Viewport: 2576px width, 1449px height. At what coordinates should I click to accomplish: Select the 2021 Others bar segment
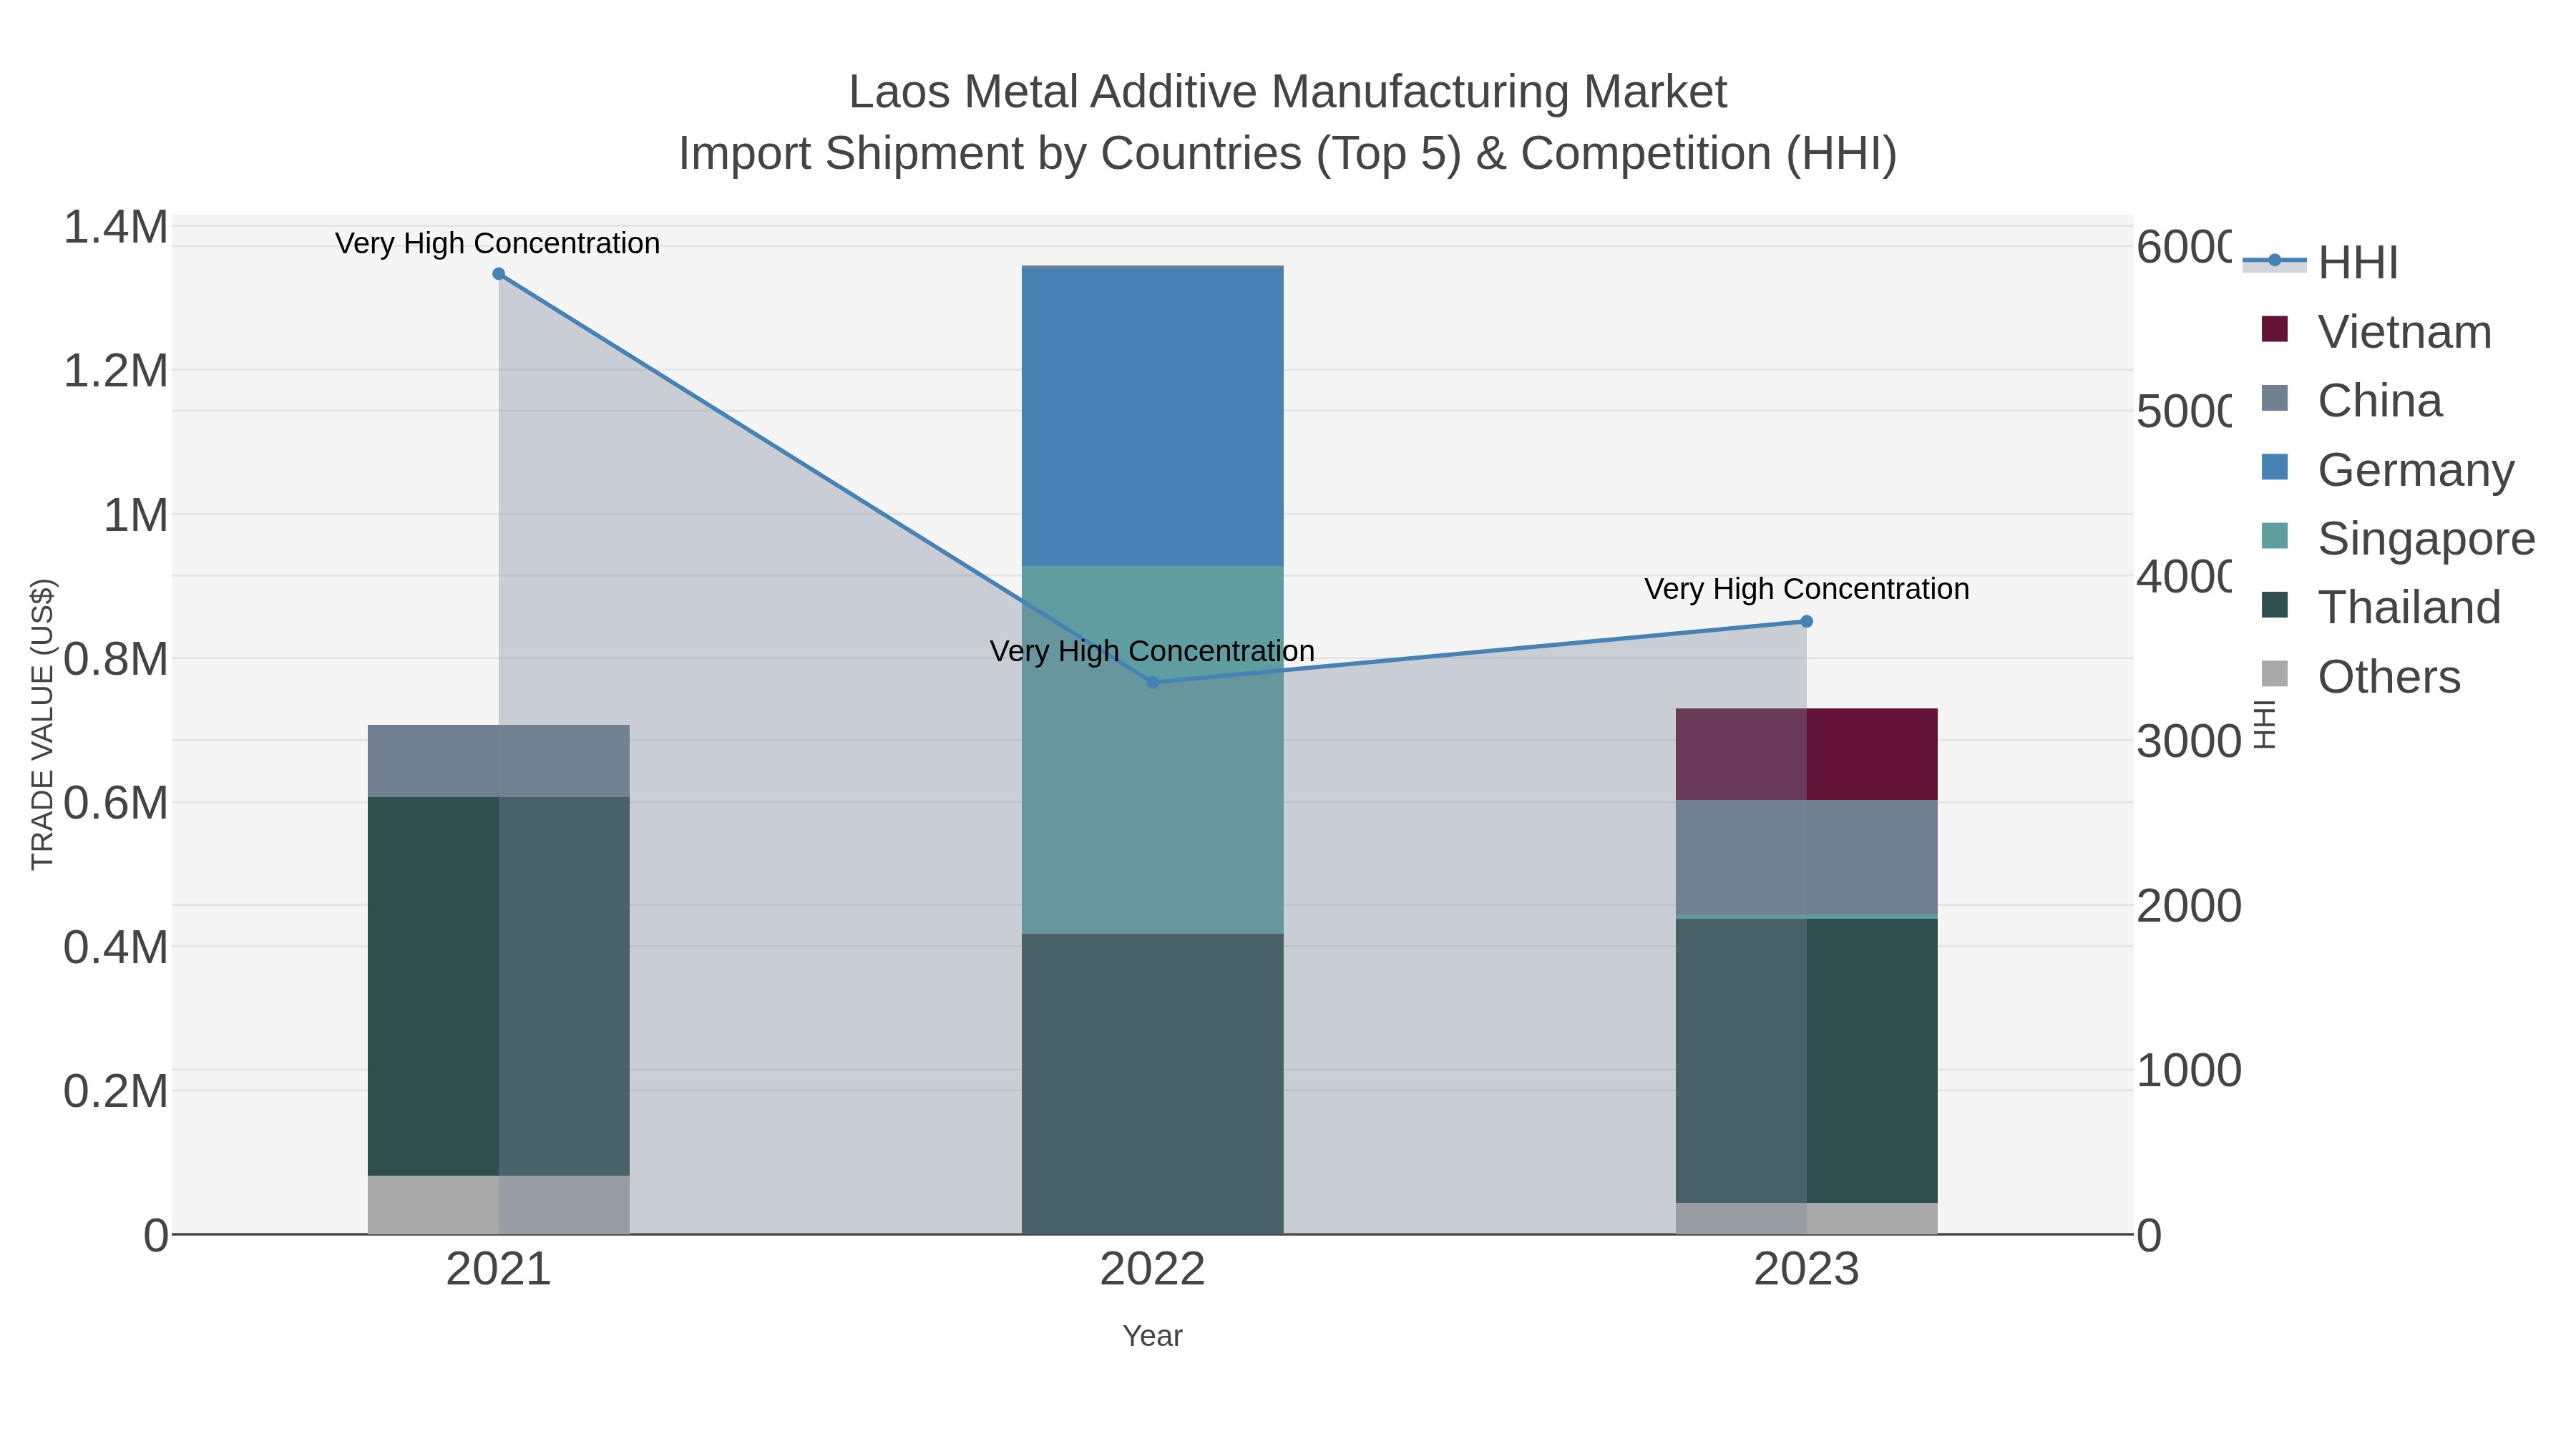499,1205
